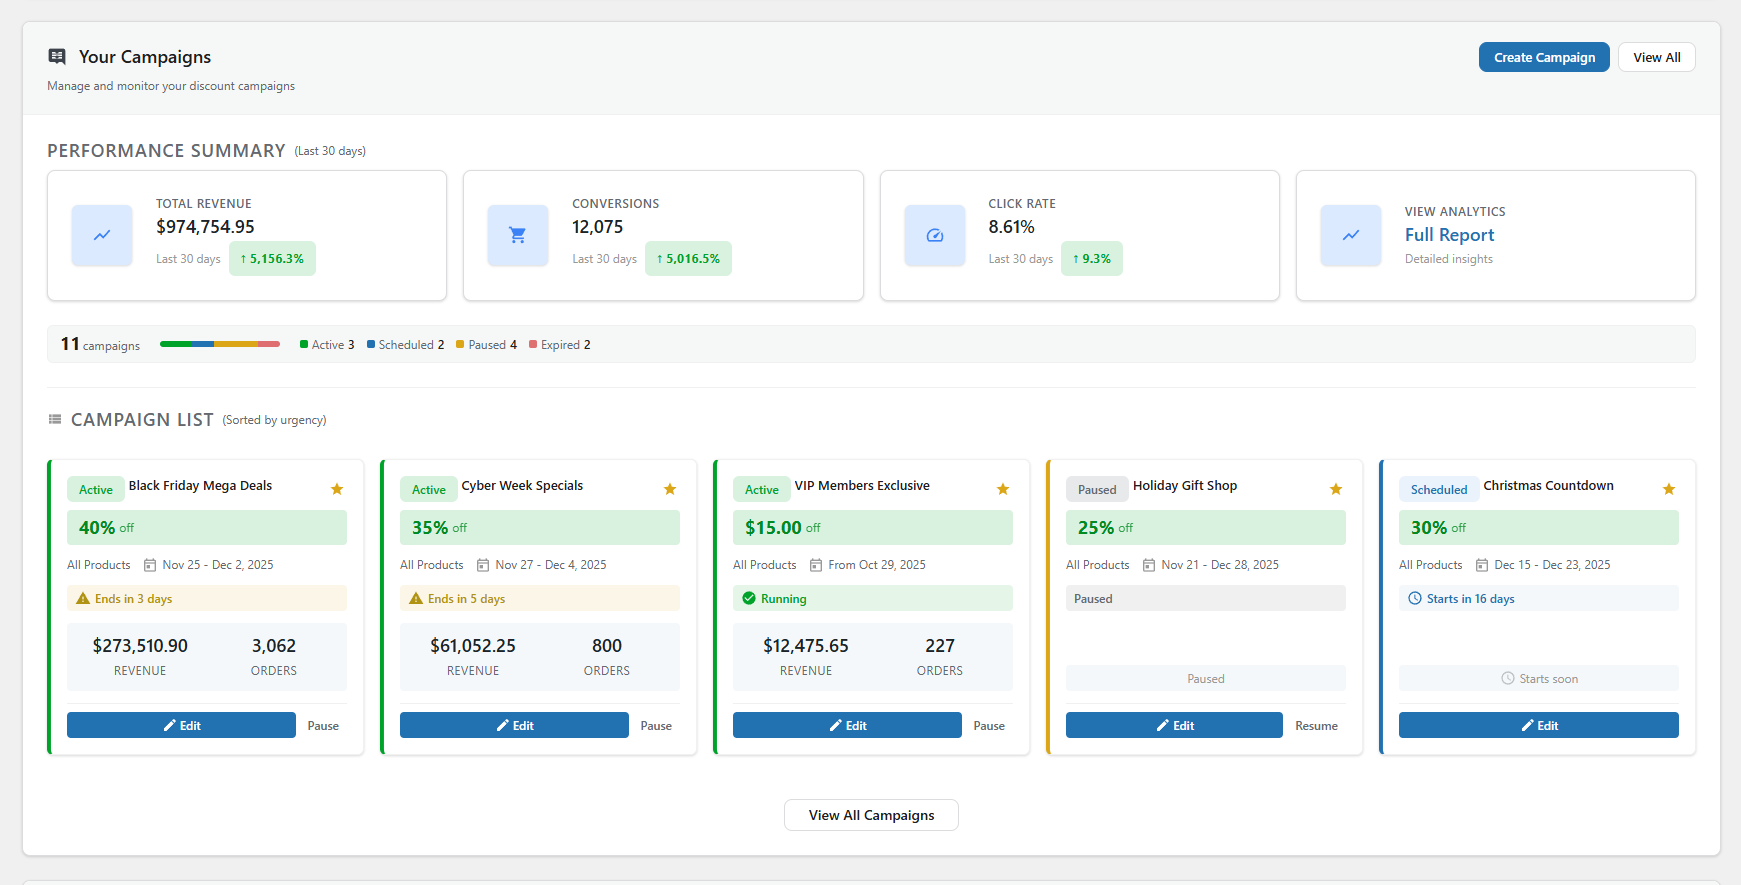This screenshot has width=1741, height=885.
Task: Click click rate value 8.61%
Action: 1012,227
